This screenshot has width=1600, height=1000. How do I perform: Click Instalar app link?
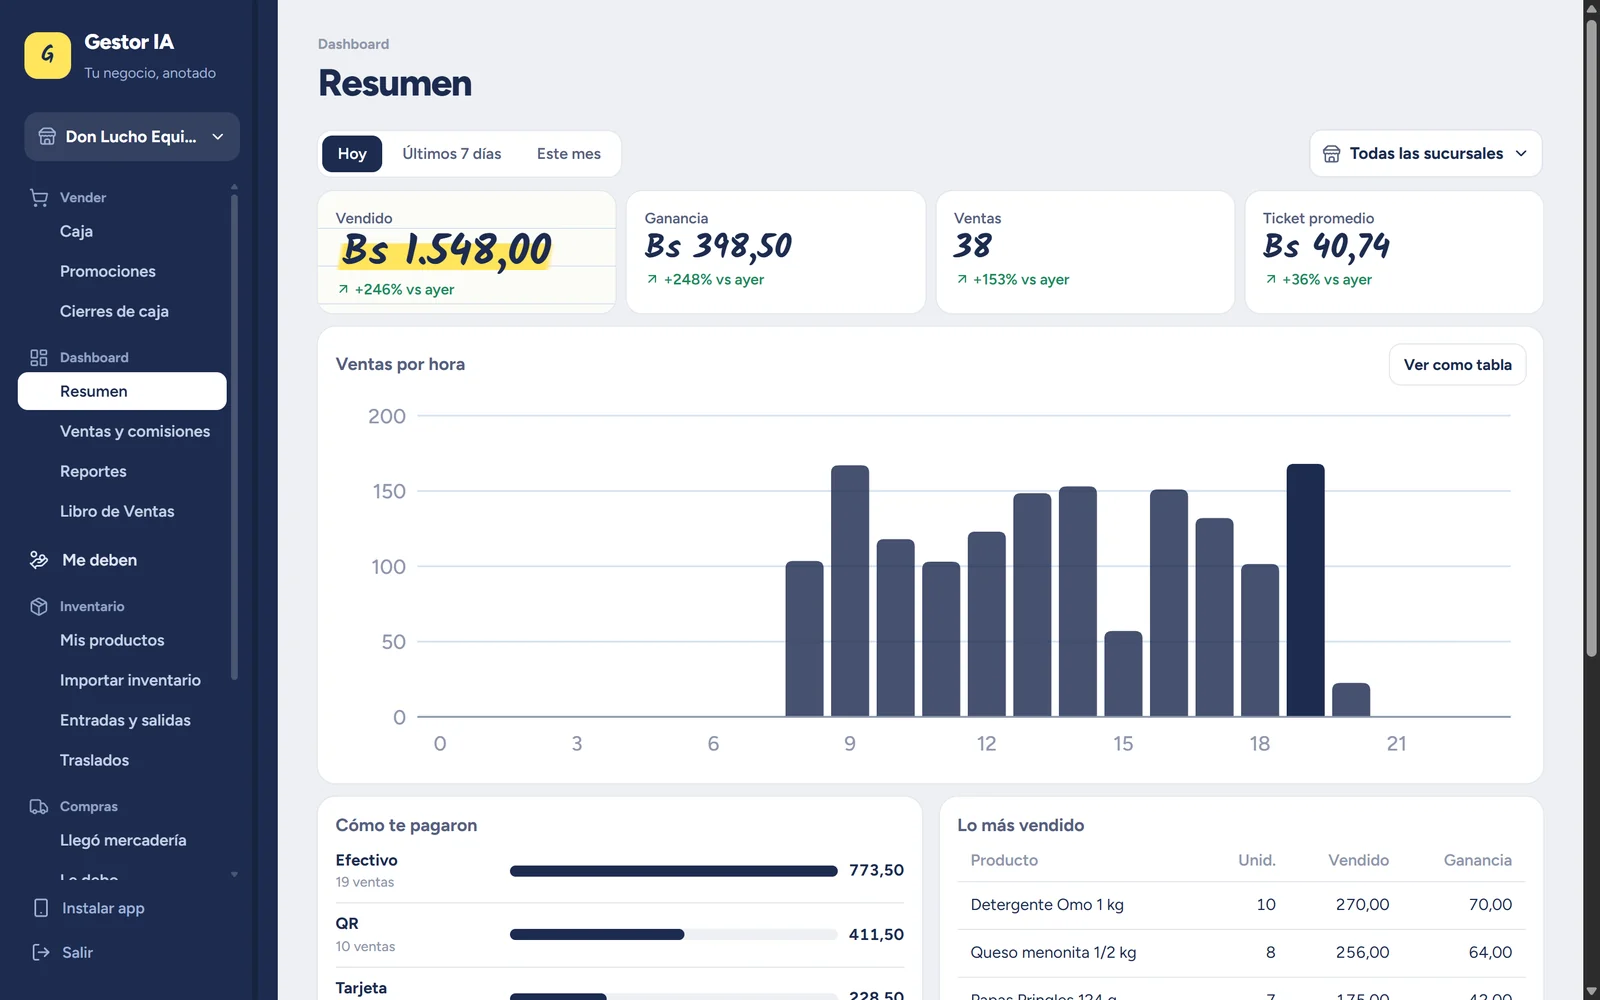[103, 908]
